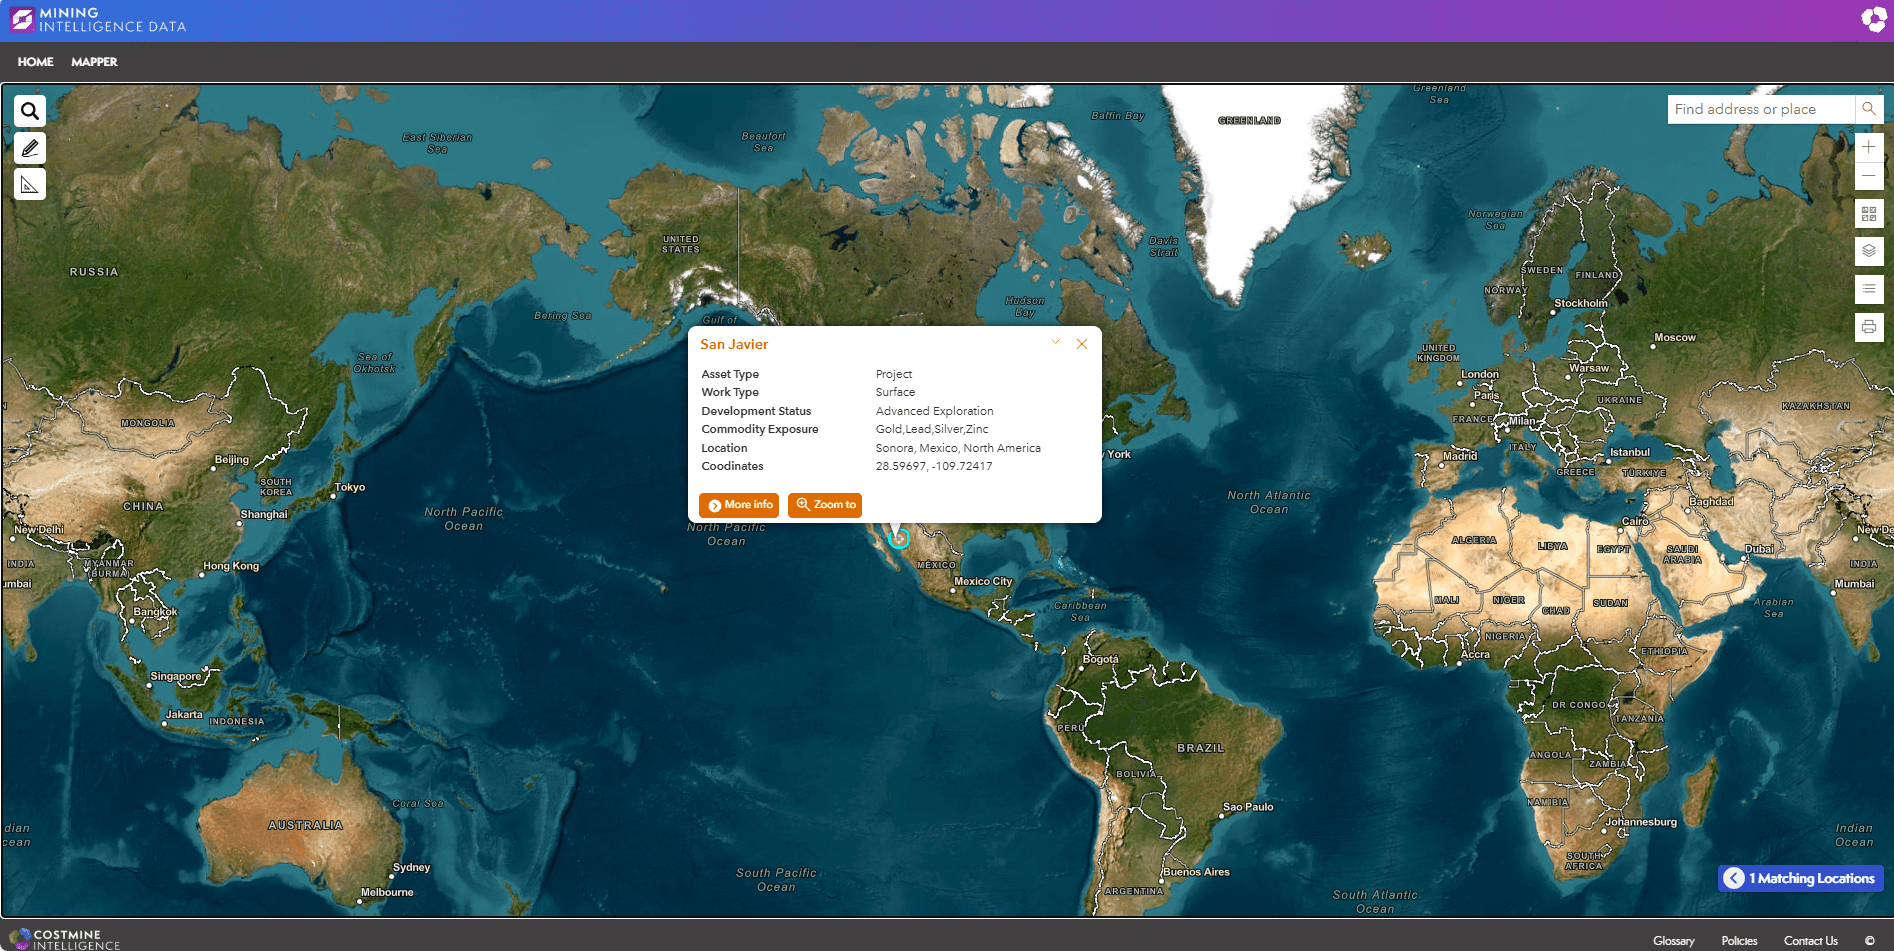The height and width of the screenshot is (951, 1894).
Task: Open the Glossary link
Action: 1674,941
